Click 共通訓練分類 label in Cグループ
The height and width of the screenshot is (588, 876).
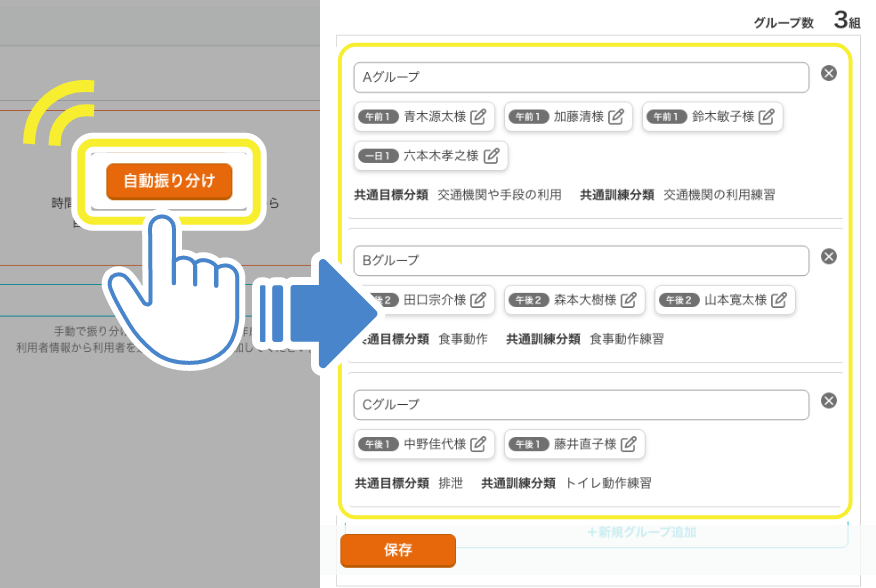[518, 483]
